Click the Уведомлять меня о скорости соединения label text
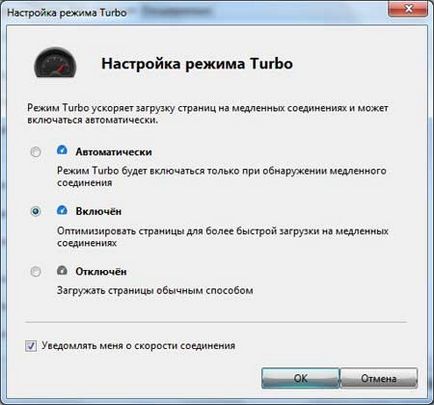 (x=138, y=346)
